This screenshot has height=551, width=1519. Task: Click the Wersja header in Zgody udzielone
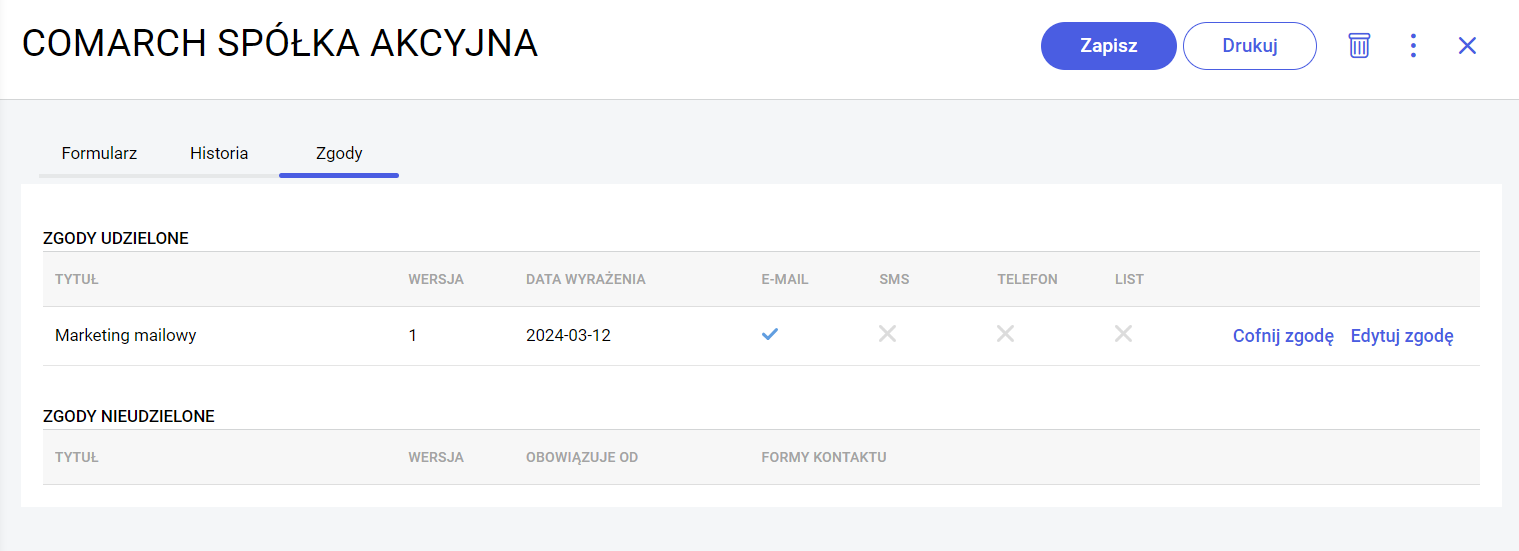point(436,279)
